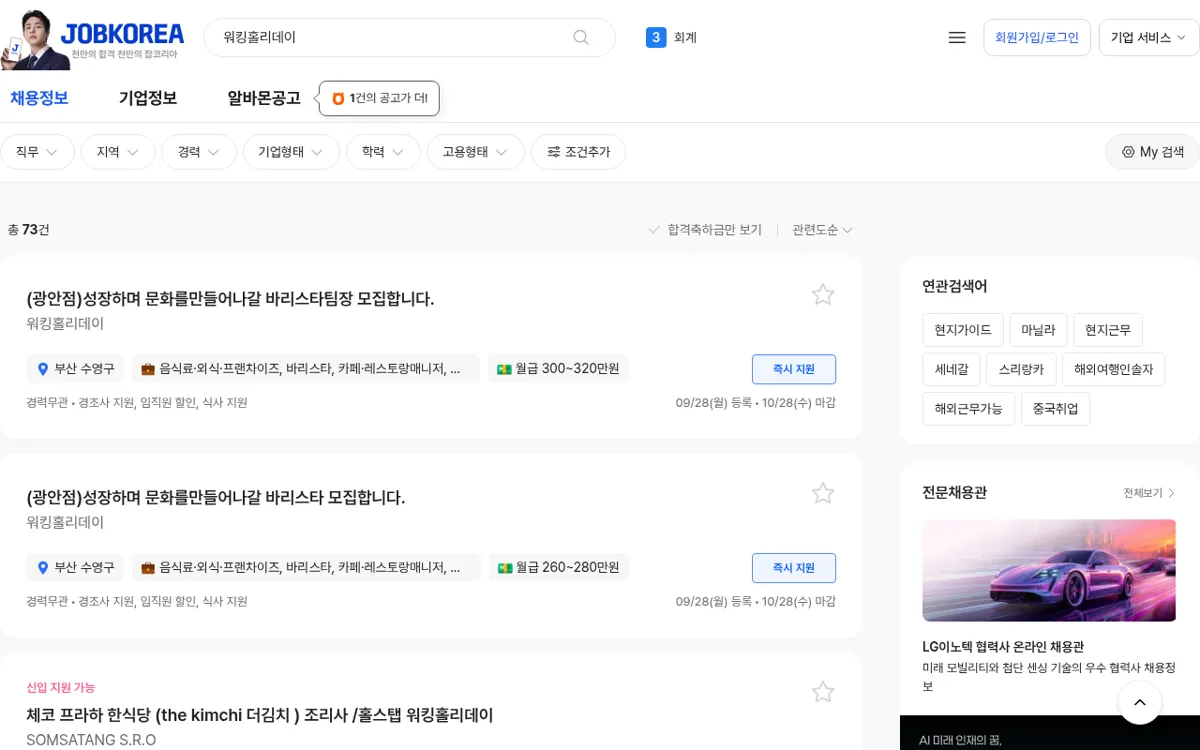Image resolution: width=1200 pixels, height=750 pixels.
Task: Open 바리스타팀장 모집합니다 job title
Action: [x=230, y=299]
